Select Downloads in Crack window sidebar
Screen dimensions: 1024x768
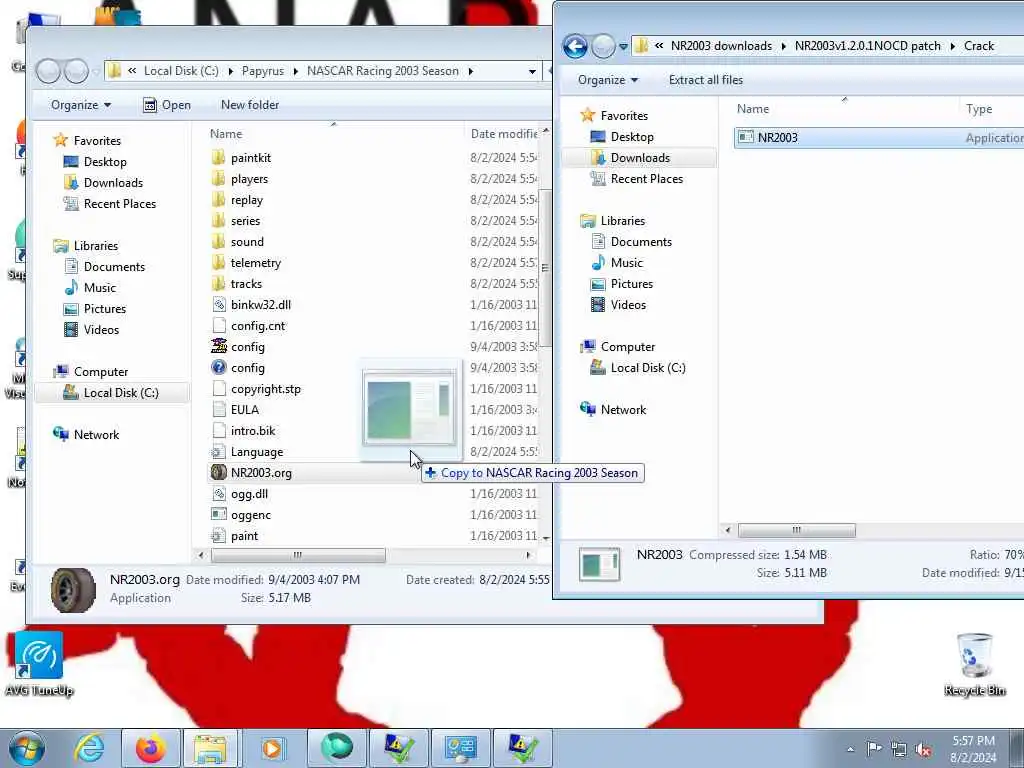coord(640,158)
